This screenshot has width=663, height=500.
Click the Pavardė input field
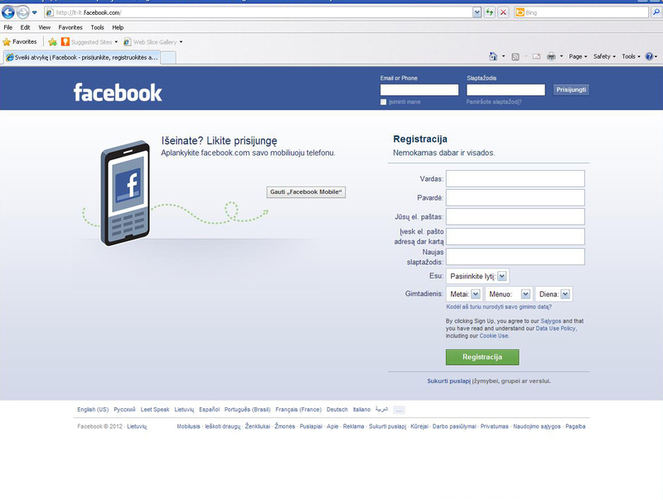click(515, 197)
